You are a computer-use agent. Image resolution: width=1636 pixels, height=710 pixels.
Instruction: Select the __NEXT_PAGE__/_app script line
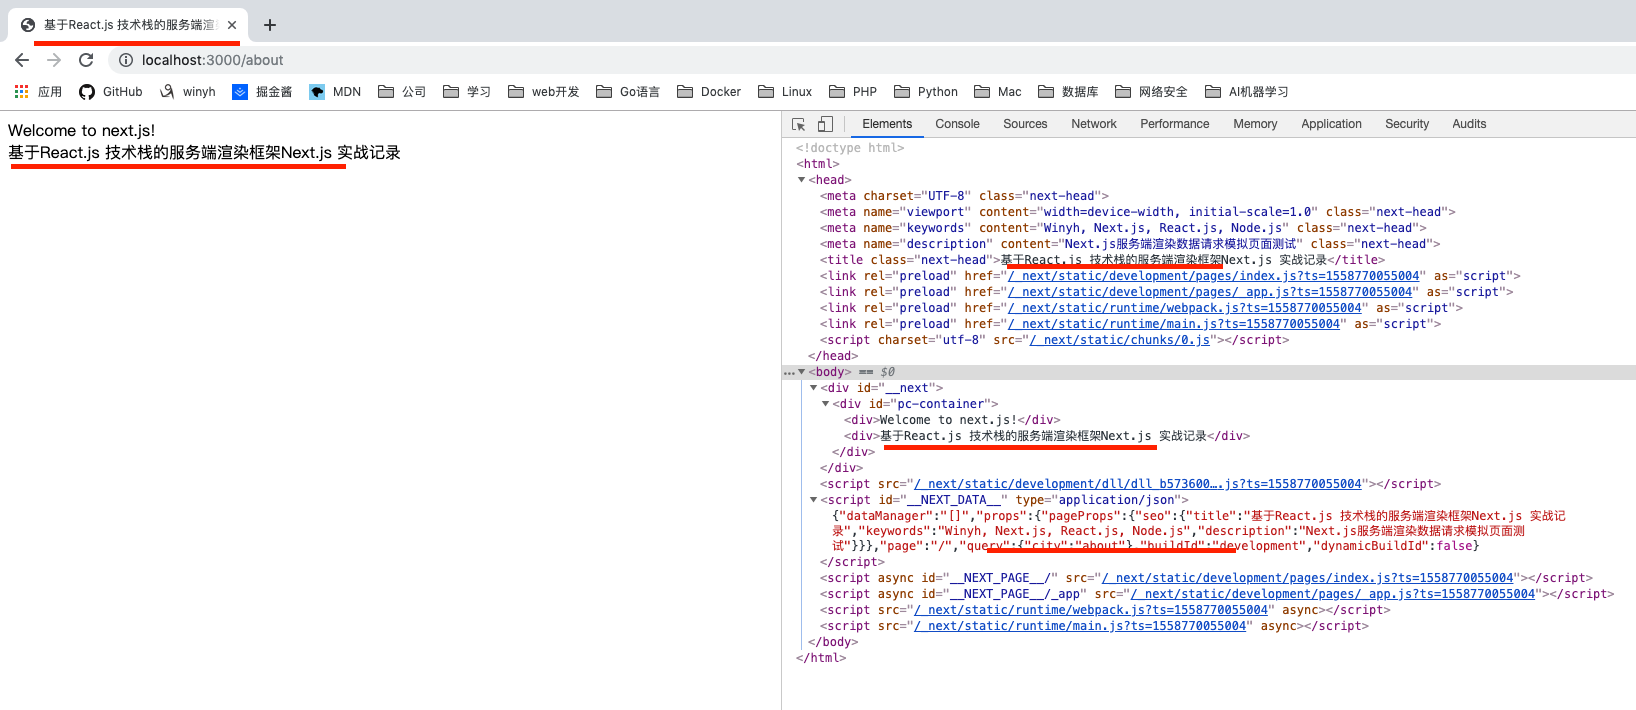tap(1217, 594)
